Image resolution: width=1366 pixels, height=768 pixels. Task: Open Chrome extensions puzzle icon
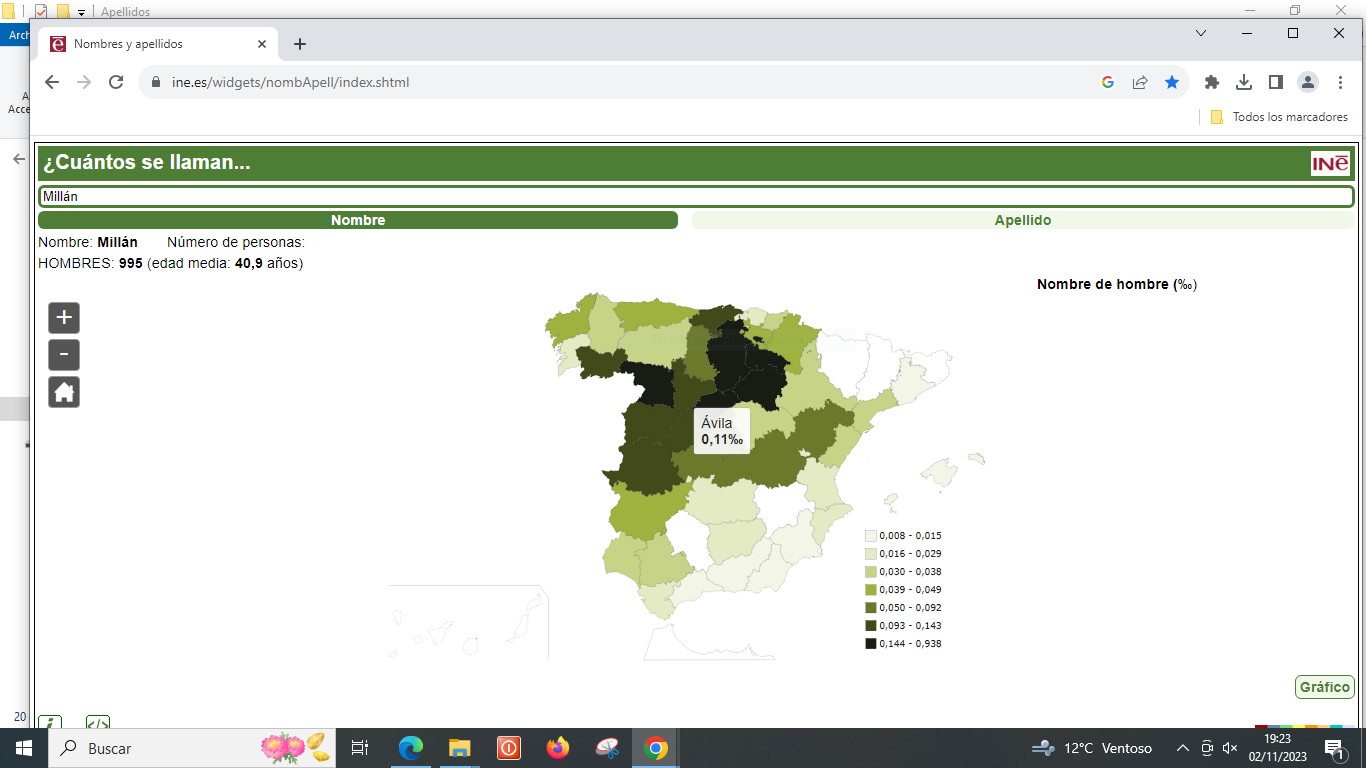click(x=1212, y=82)
